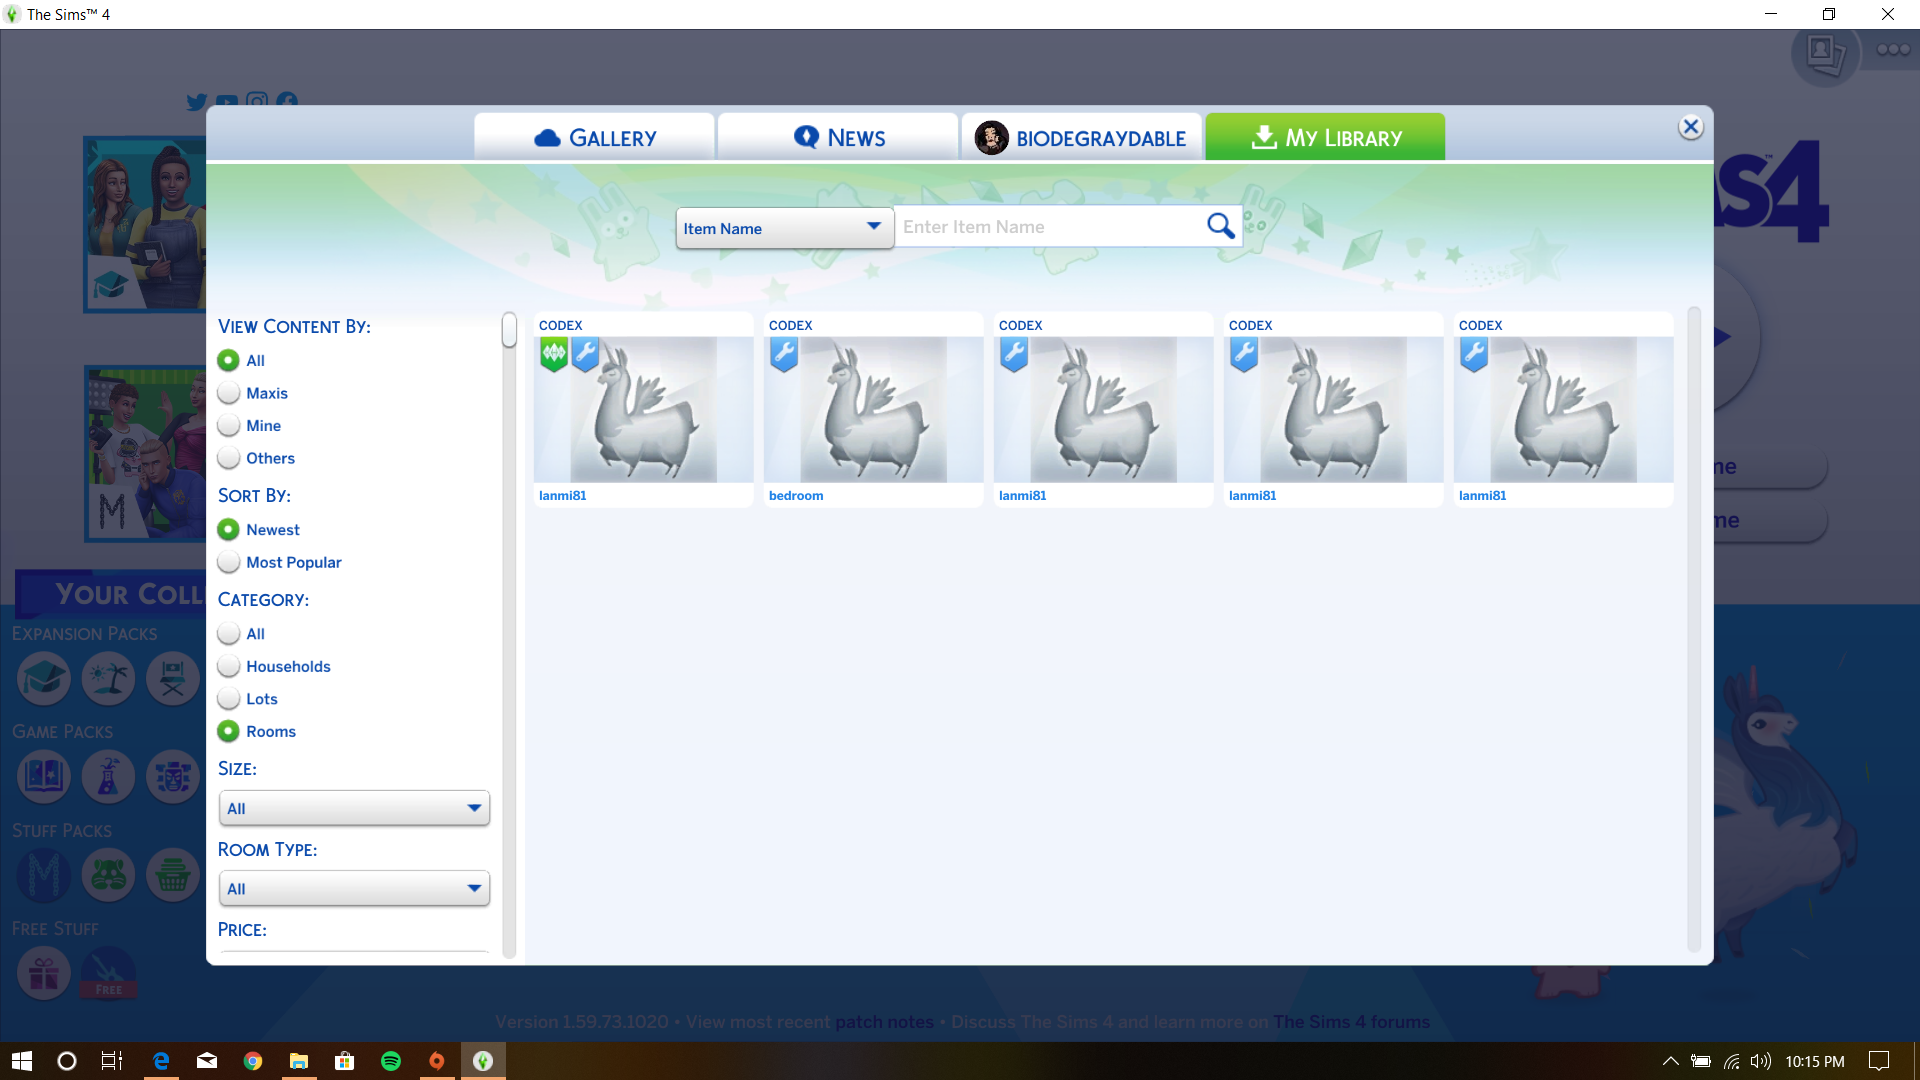Click the Origin icon in the taskbar

(437, 1061)
